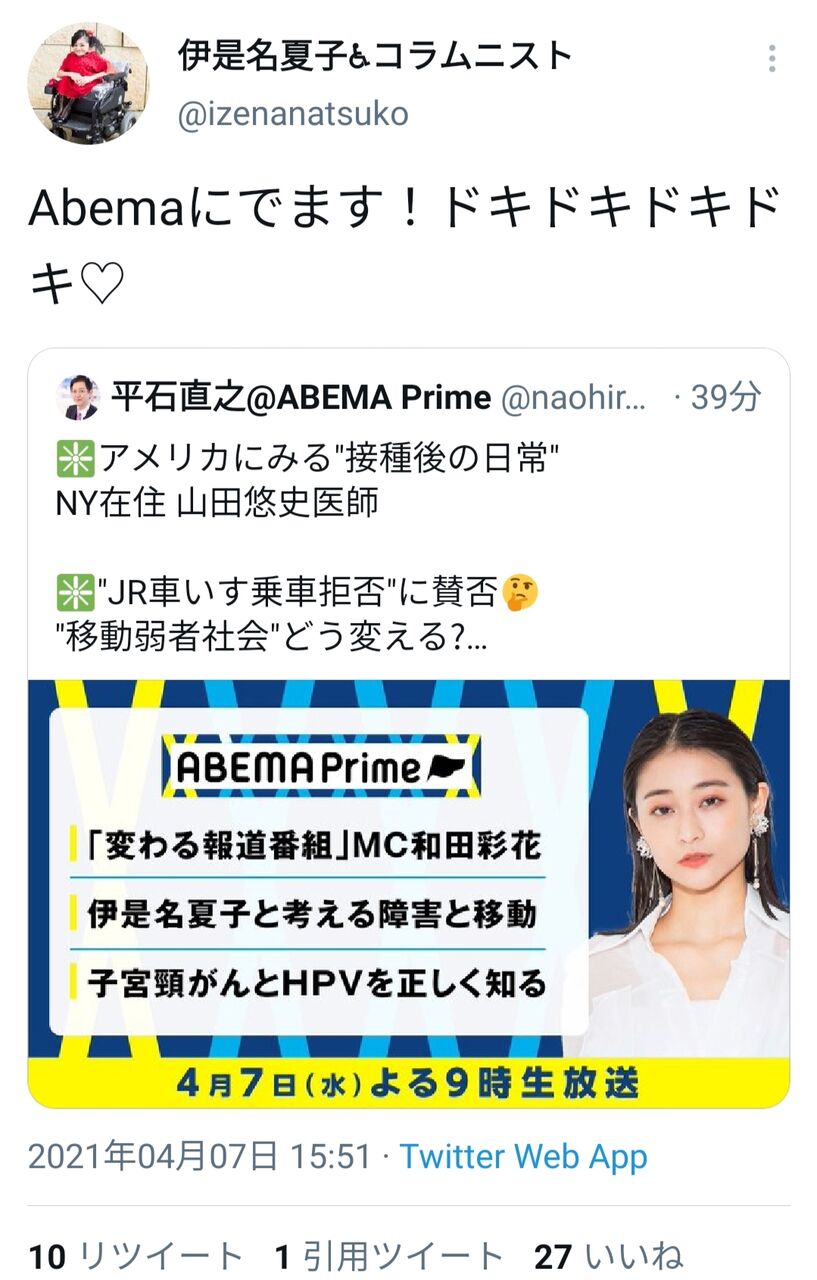The height and width of the screenshot is (1280, 817).
Task: Open the @izenanatsuko handle link
Action: pyautogui.click(x=293, y=114)
